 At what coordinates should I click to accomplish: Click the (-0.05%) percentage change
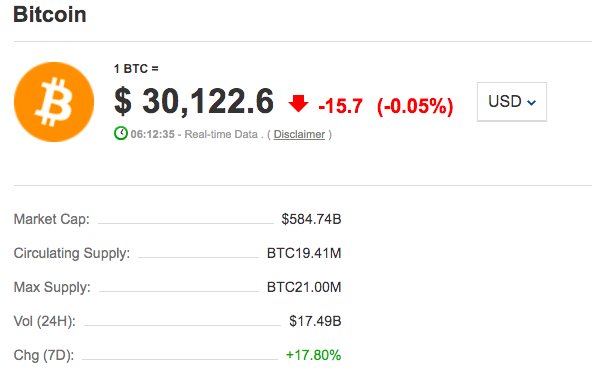pos(415,106)
